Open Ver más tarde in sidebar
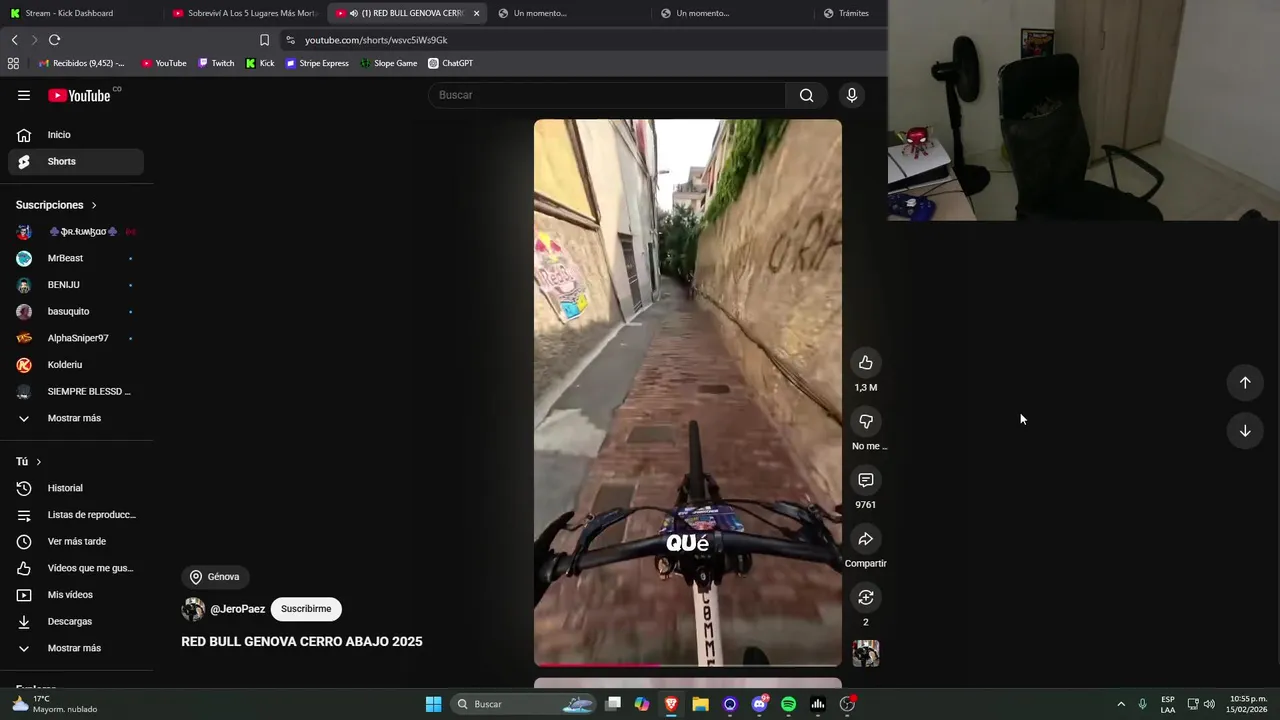 tap(75, 541)
